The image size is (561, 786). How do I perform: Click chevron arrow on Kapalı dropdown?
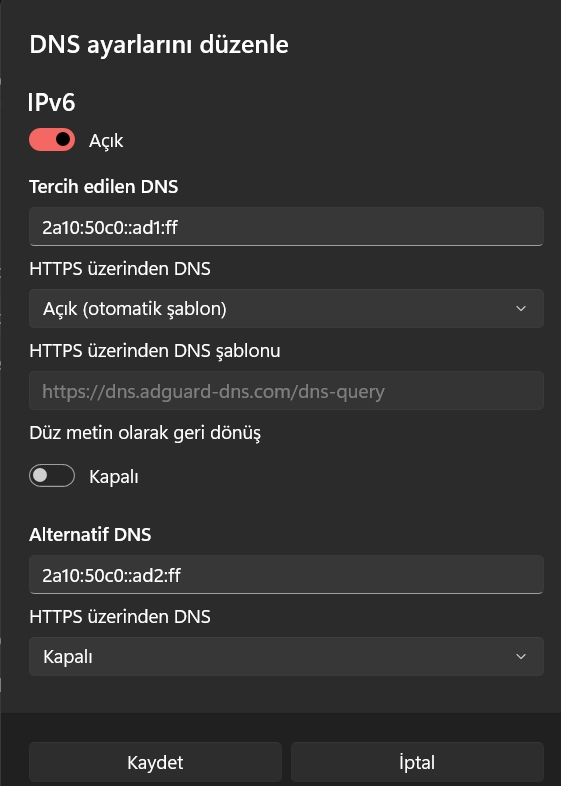521,656
